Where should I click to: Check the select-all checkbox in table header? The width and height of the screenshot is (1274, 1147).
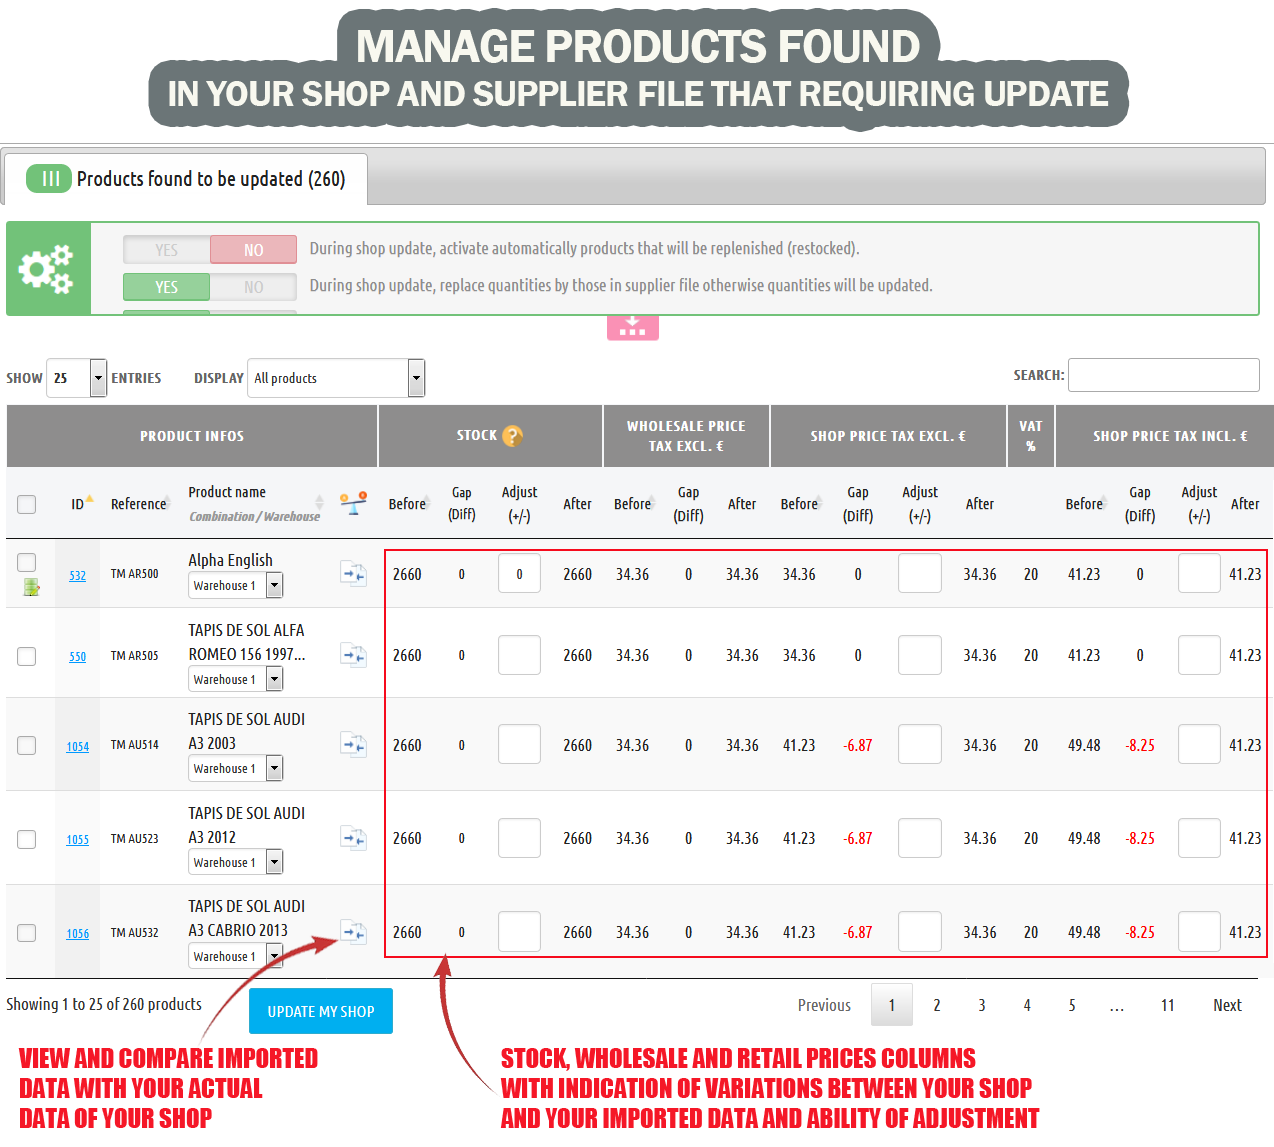(x=27, y=504)
